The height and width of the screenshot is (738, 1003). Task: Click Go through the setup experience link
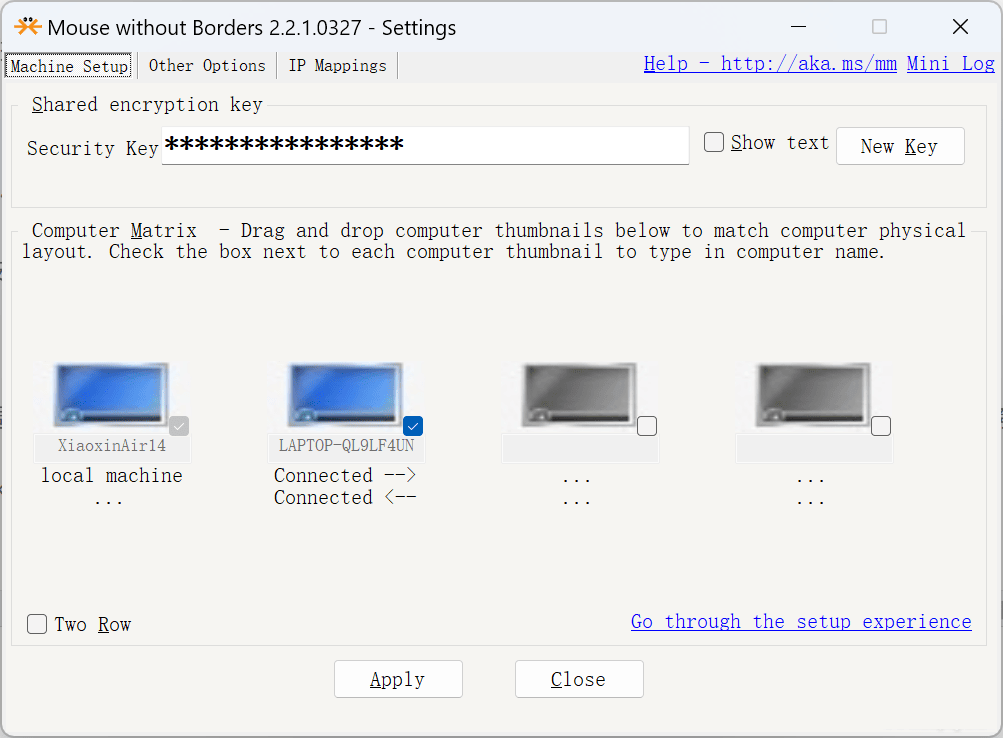click(800, 622)
